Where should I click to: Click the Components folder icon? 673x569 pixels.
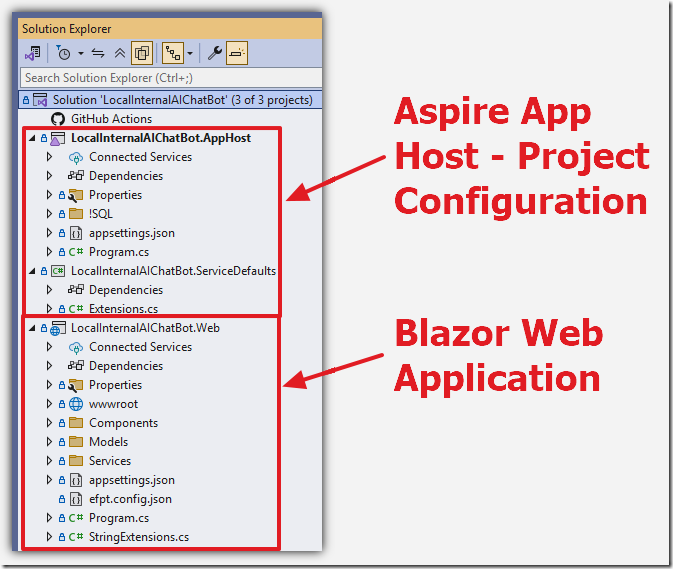click(76, 423)
